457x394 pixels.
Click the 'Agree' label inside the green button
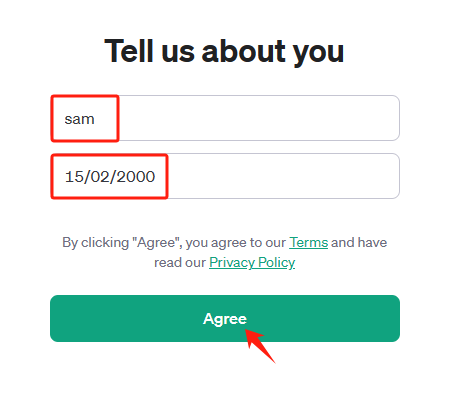click(225, 319)
